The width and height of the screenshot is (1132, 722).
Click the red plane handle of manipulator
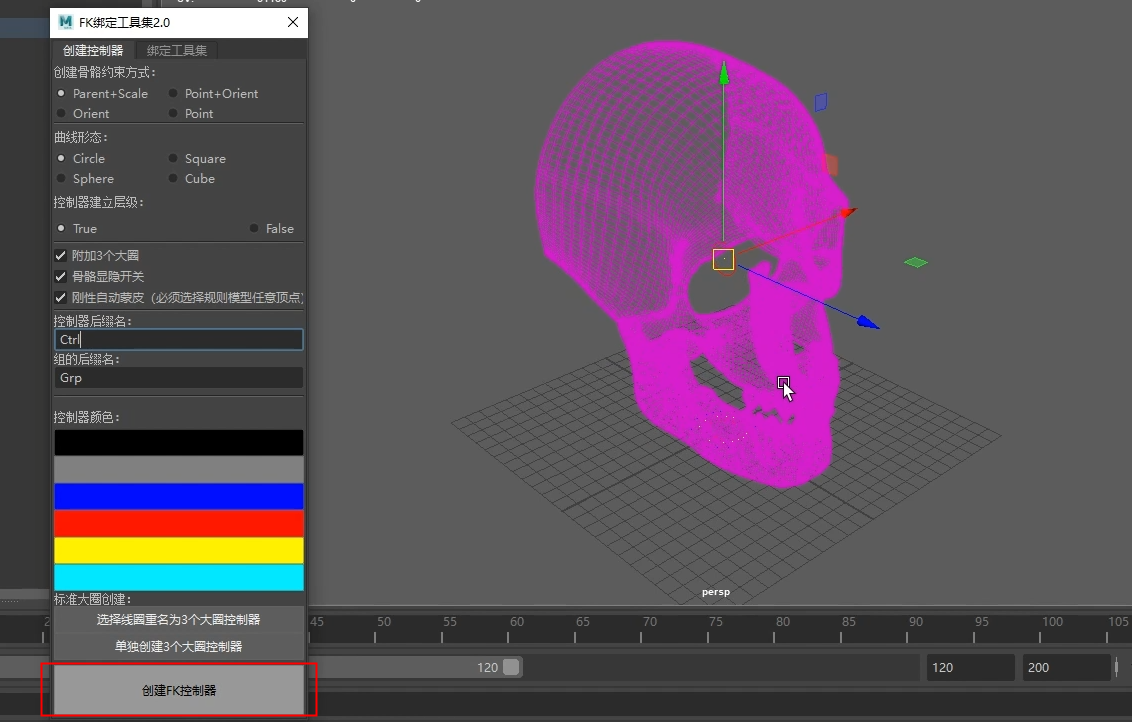[x=829, y=163]
